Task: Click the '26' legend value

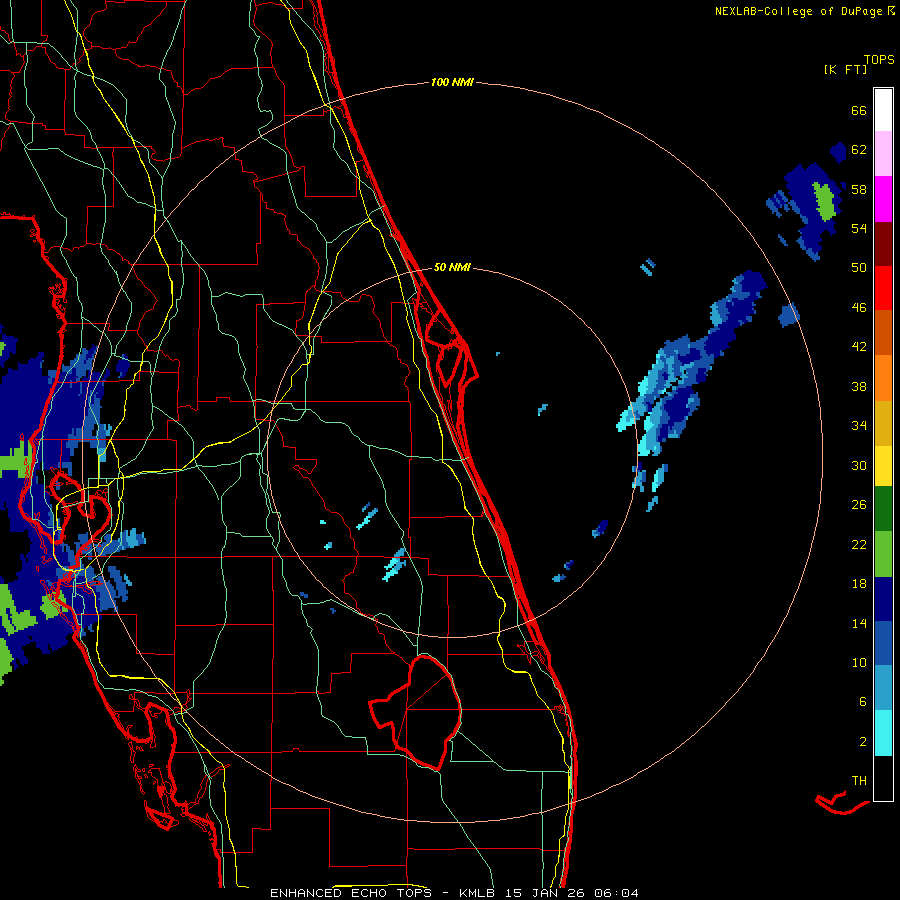Action: [859, 505]
